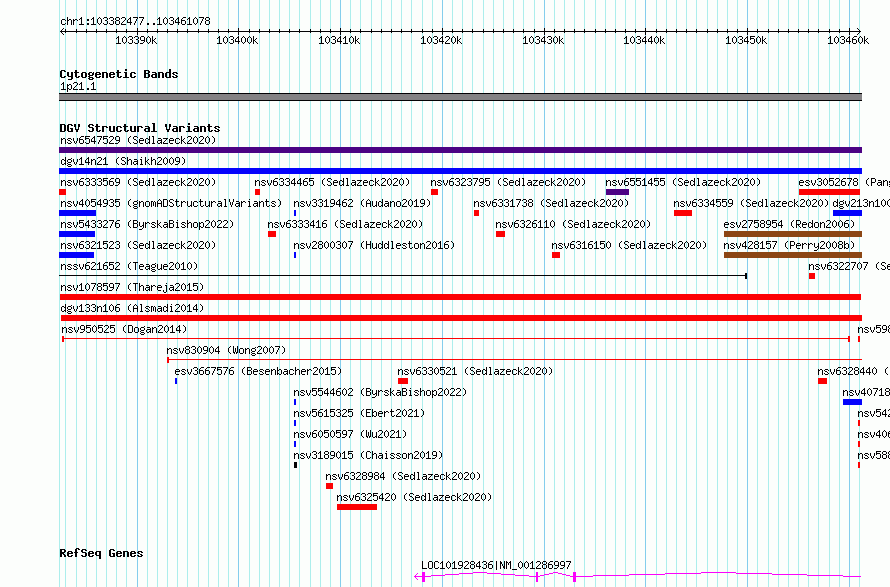Select nsv6325420 (Sedlazeck2020) label
Screen dimensions: 890x587
tap(414, 497)
